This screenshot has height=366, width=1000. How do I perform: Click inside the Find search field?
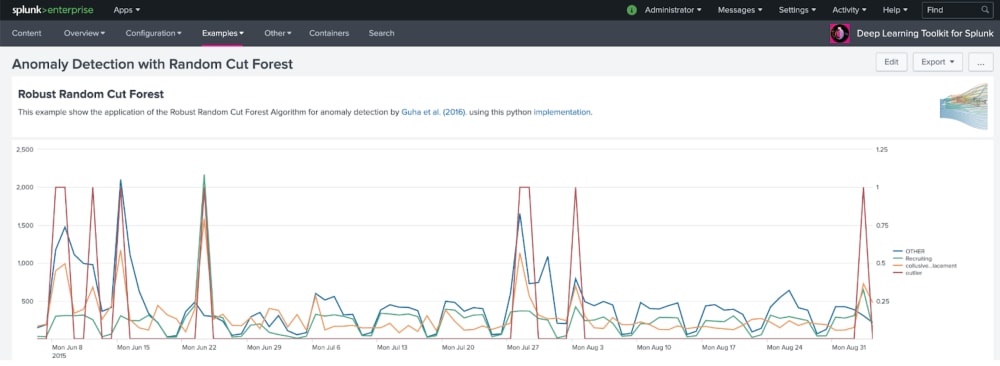950,10
